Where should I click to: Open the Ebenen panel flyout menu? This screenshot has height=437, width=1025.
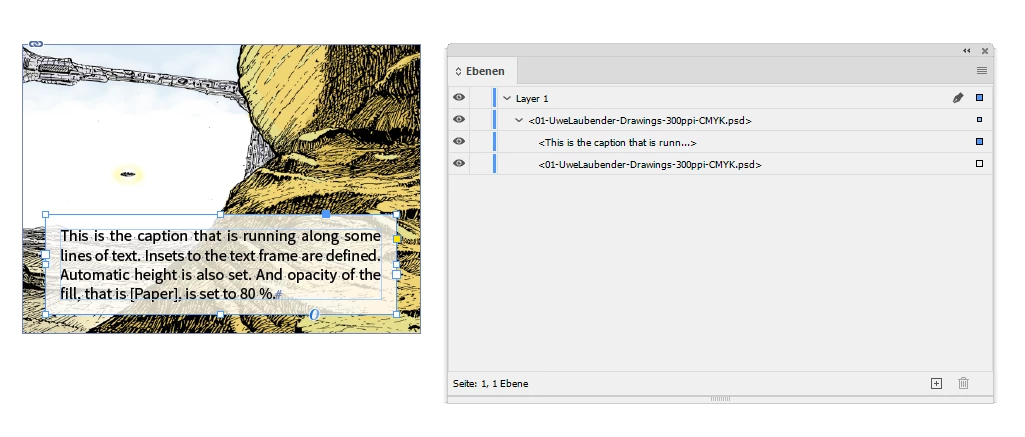[981, 71]
